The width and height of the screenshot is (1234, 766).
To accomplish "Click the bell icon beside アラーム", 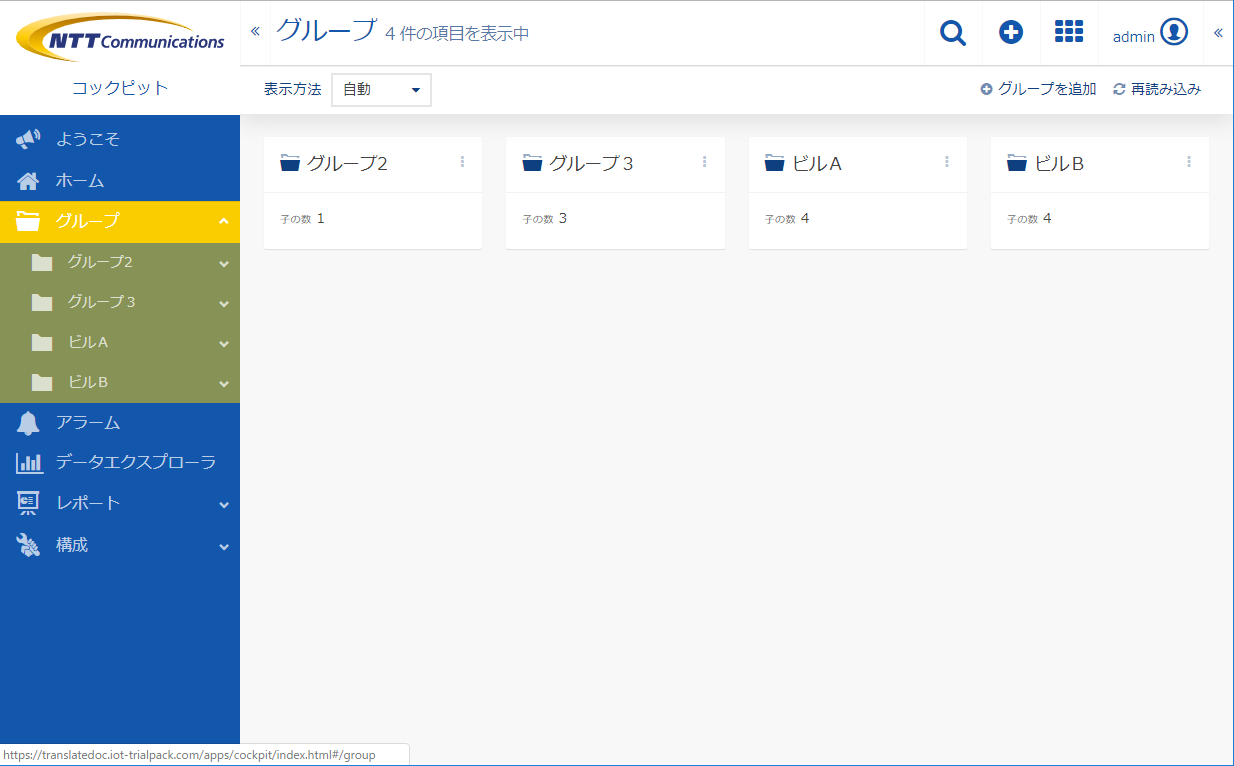I will pyautogui.click(x=28, y=423).
